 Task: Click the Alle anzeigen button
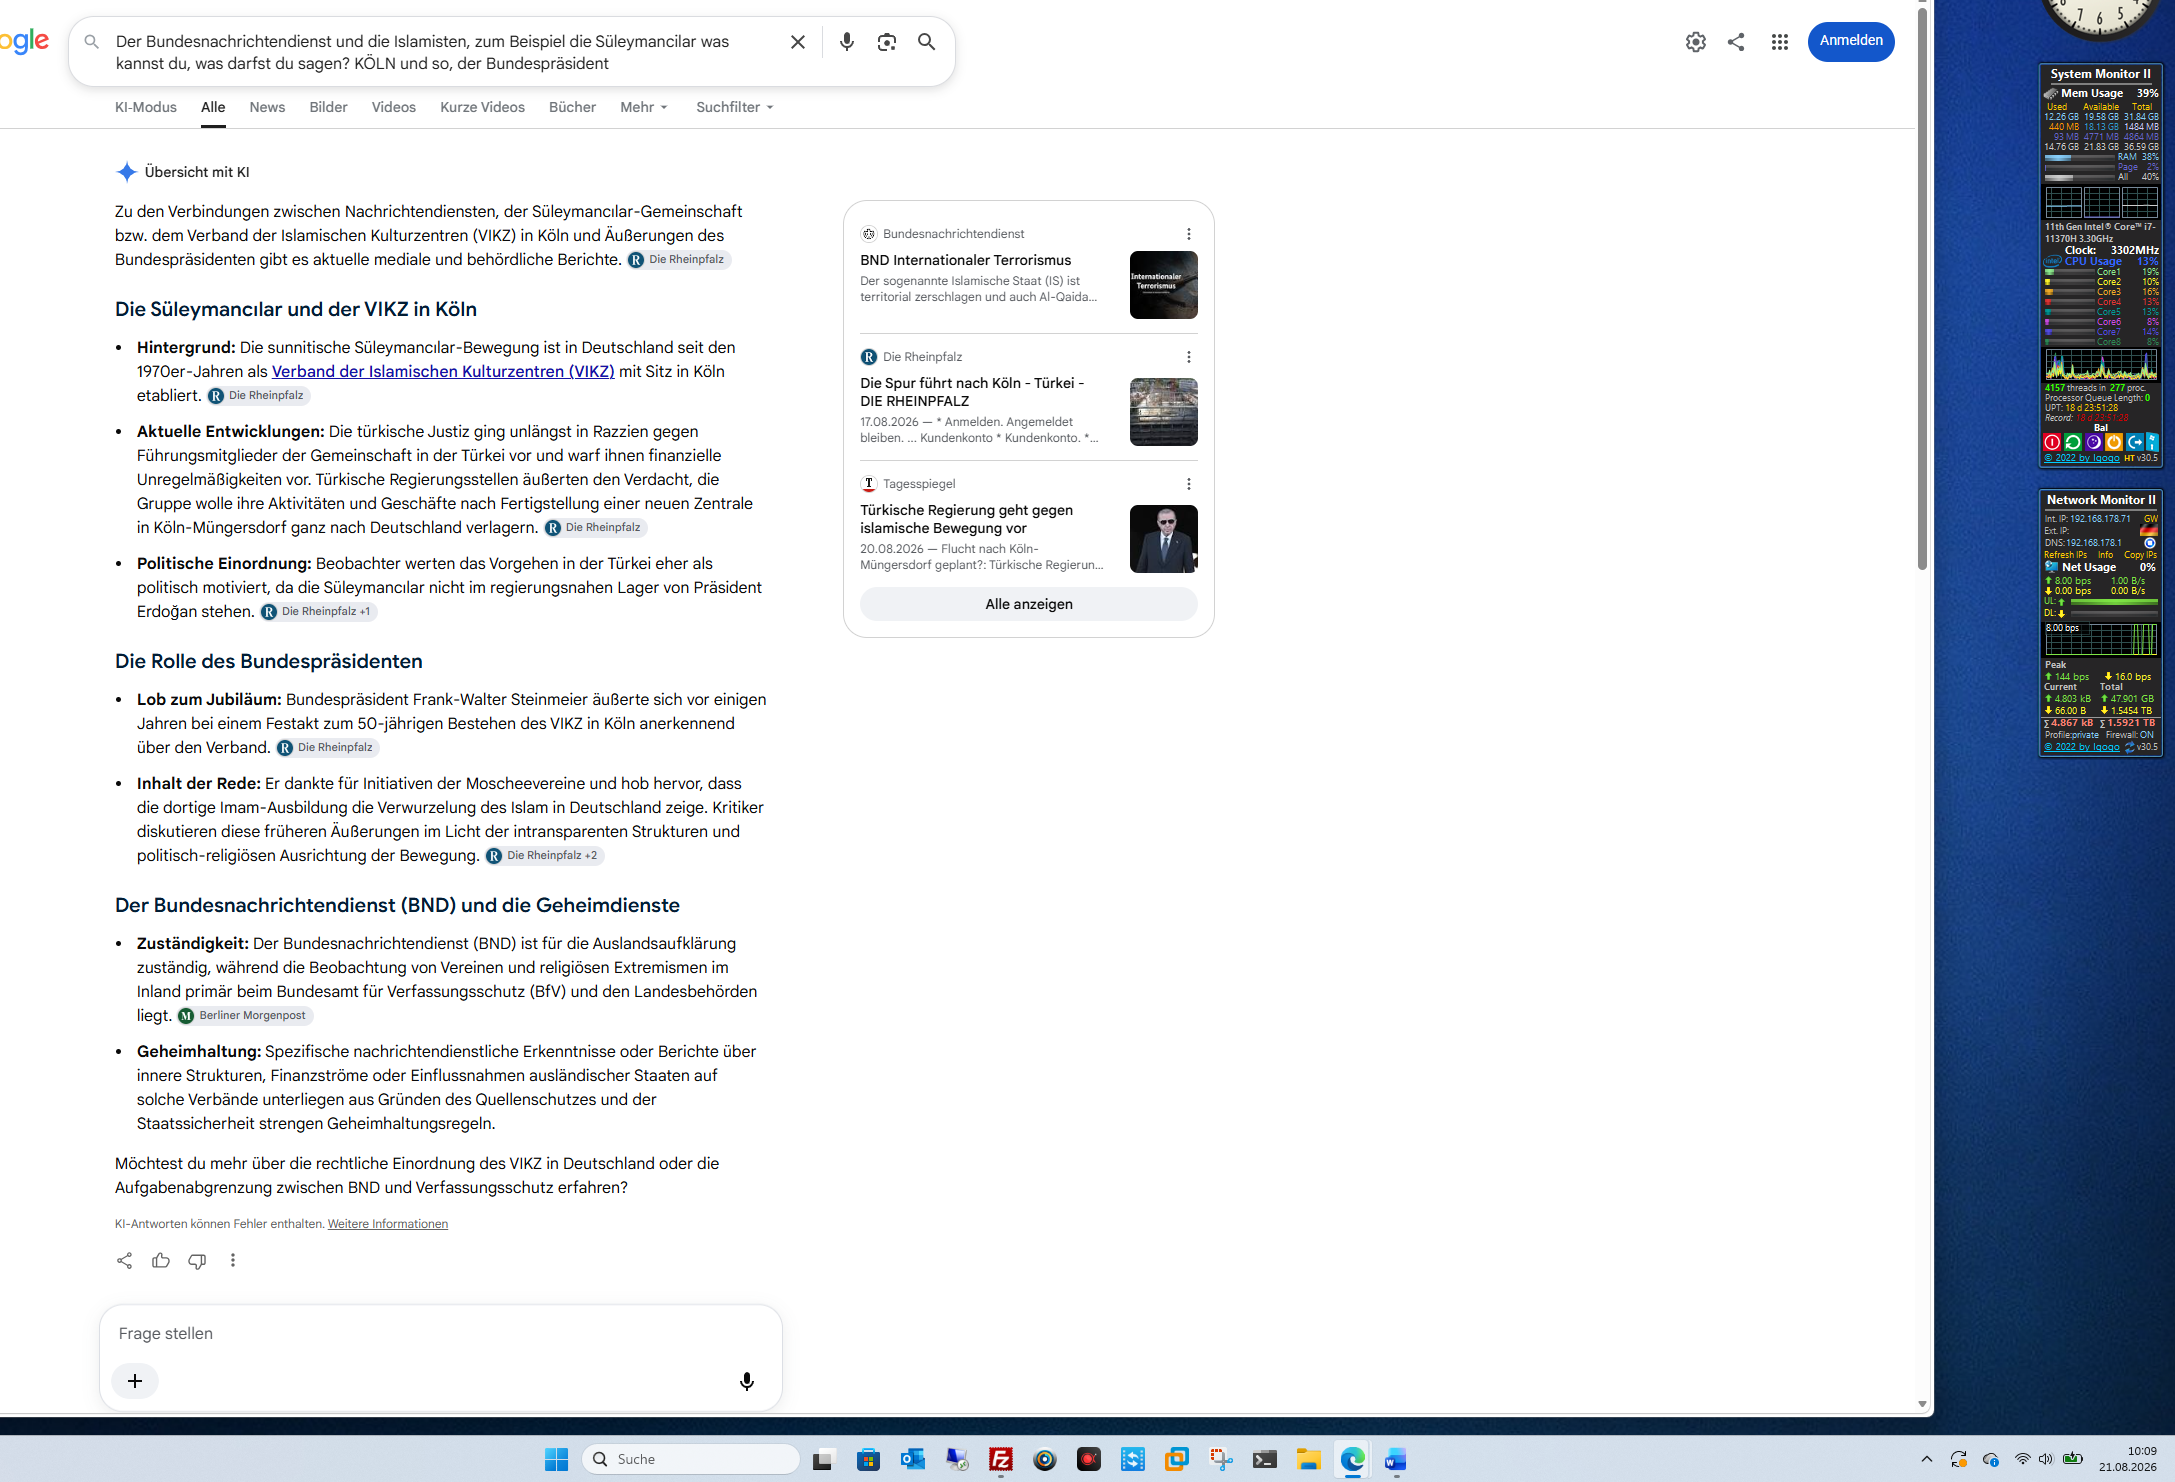pos(1029,604)
